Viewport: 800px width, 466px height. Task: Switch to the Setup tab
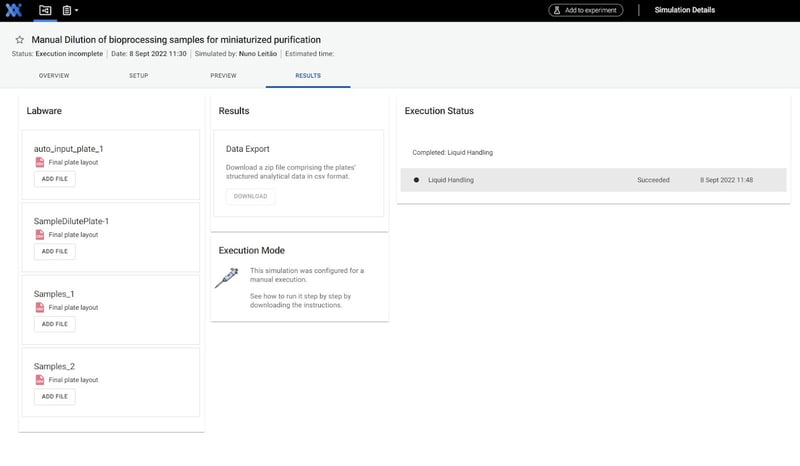tap(138, 75)
